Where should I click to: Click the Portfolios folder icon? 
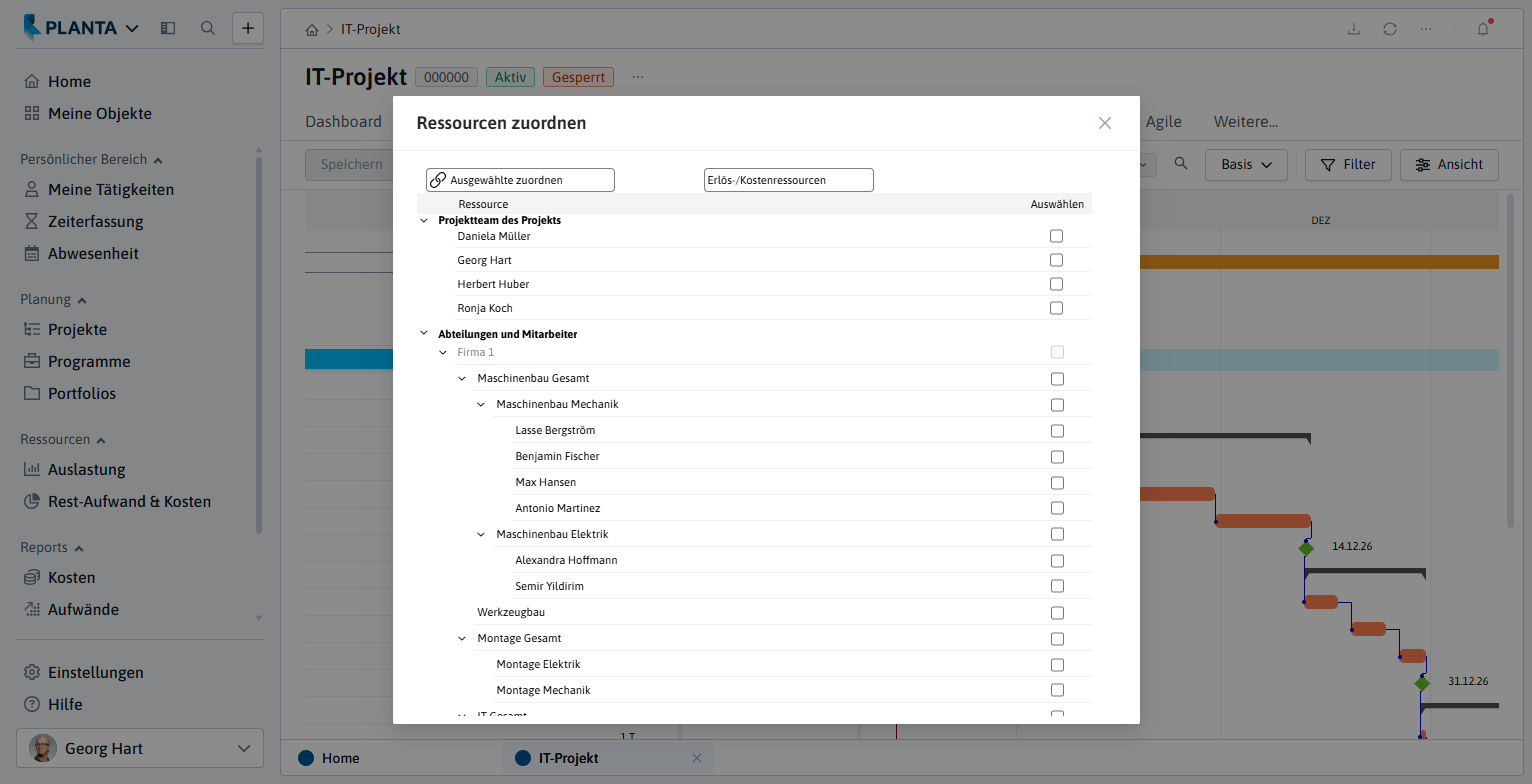(32, 394)
